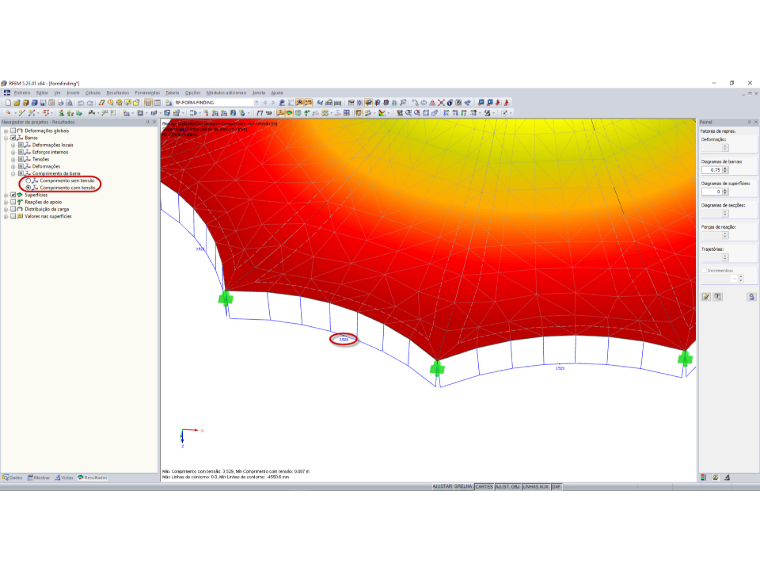Viewport: 760px width, 570px height.
Task: Click the red X delete-results icon
Action: (441, 103)
